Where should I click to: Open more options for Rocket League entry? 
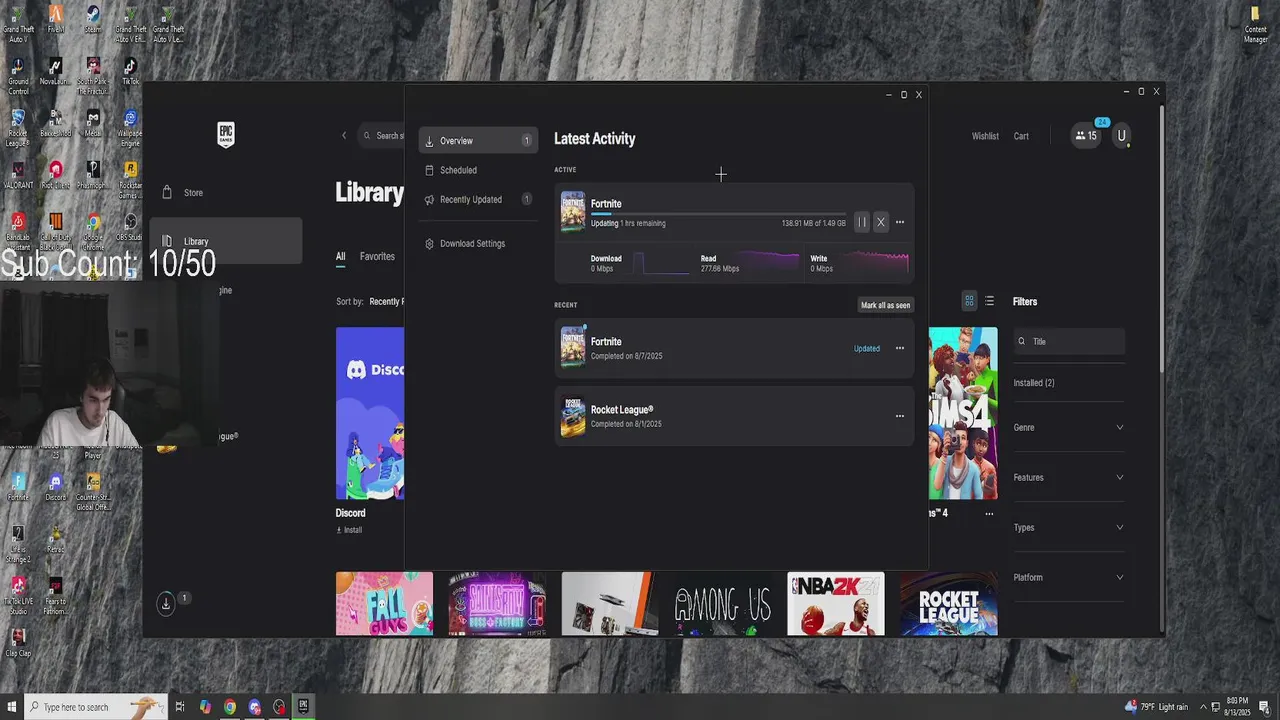(900, 416)
